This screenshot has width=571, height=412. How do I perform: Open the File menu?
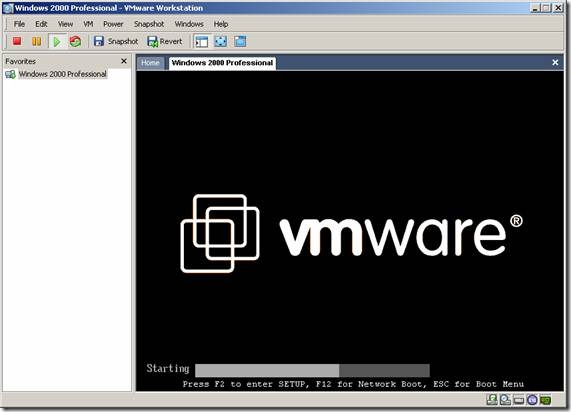pos(19,24)
